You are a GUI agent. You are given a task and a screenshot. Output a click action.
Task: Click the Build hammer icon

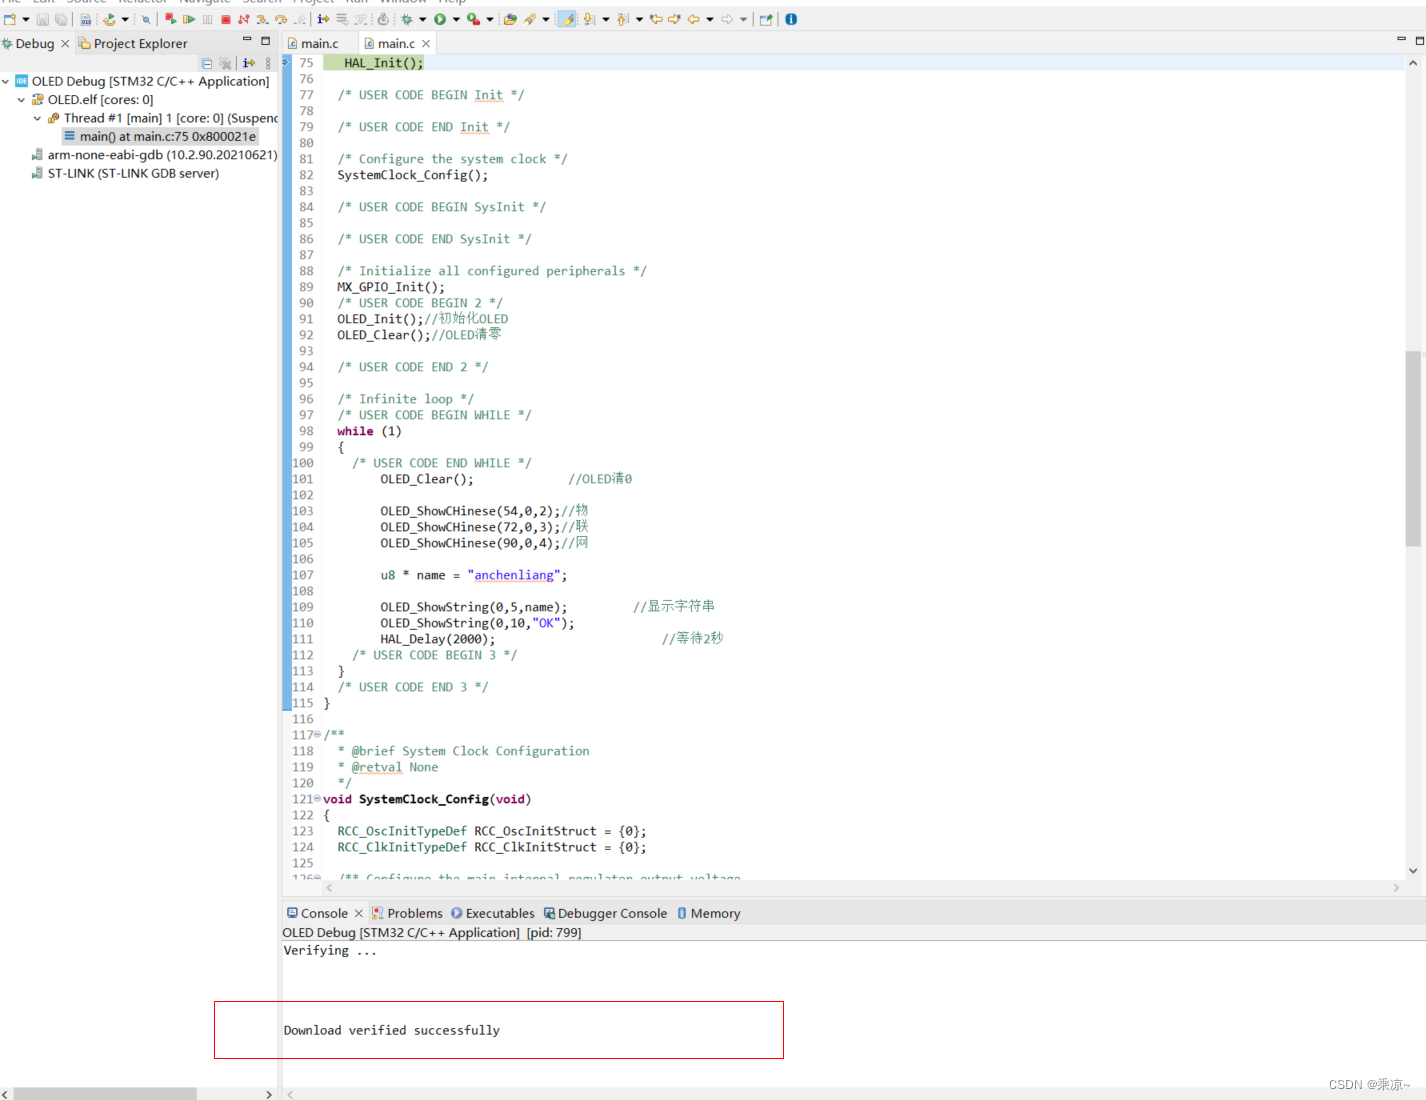pyautogui.click(x=109, y=19)
